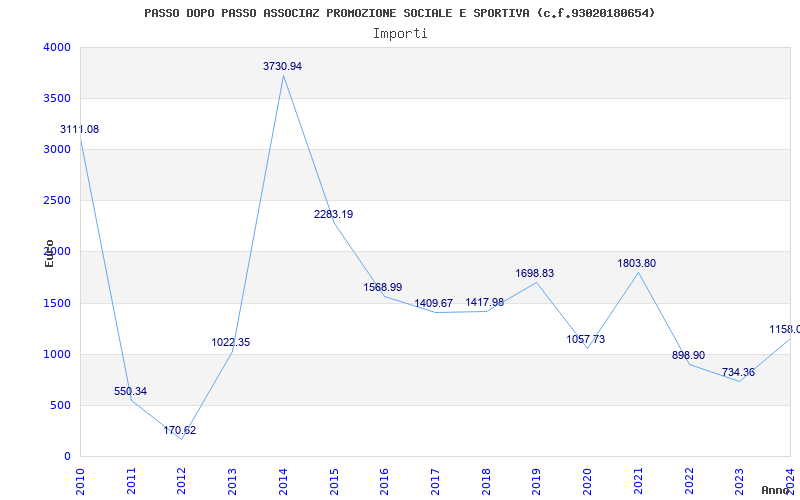
Task: Select data label 898.90
Action: click(688, 356)
